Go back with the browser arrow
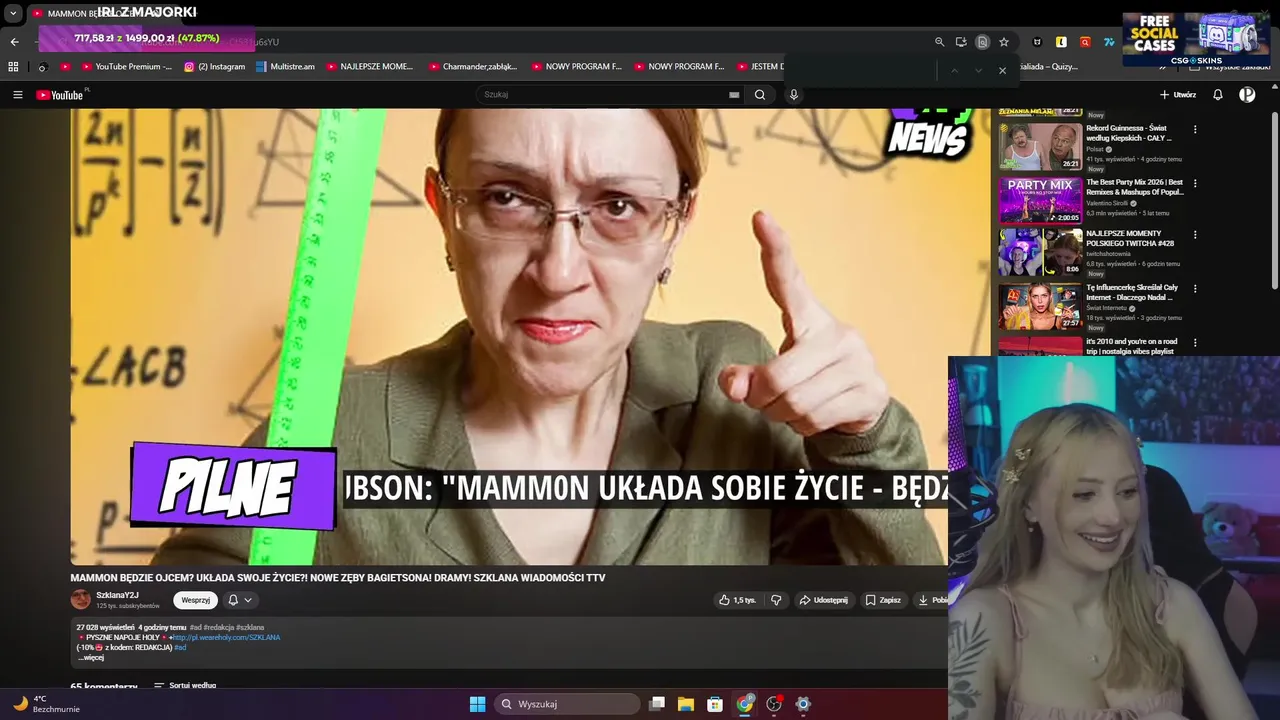This screenshot has height=720, width=1280. pyautogui.click(x=14, y=42)
